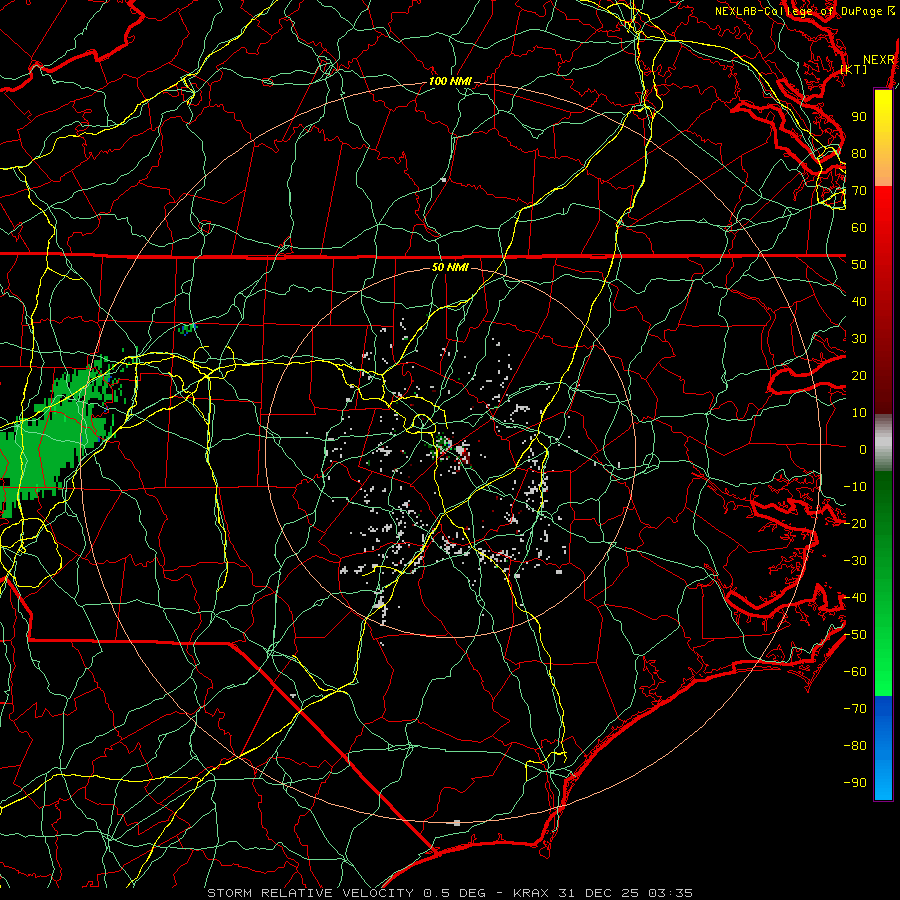Click the -90 scale value
900x900 pixels.
855,783
